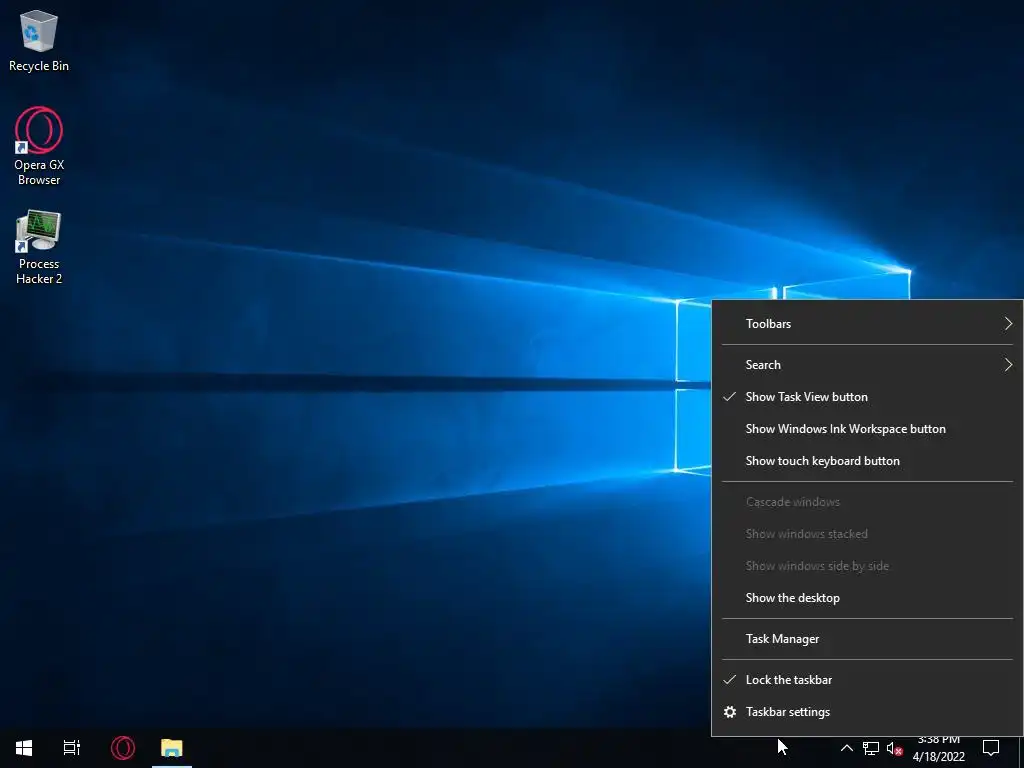Open the taskbar clock showing 4/18/2022
The image size is (1024, 768).
coord(938,748)
